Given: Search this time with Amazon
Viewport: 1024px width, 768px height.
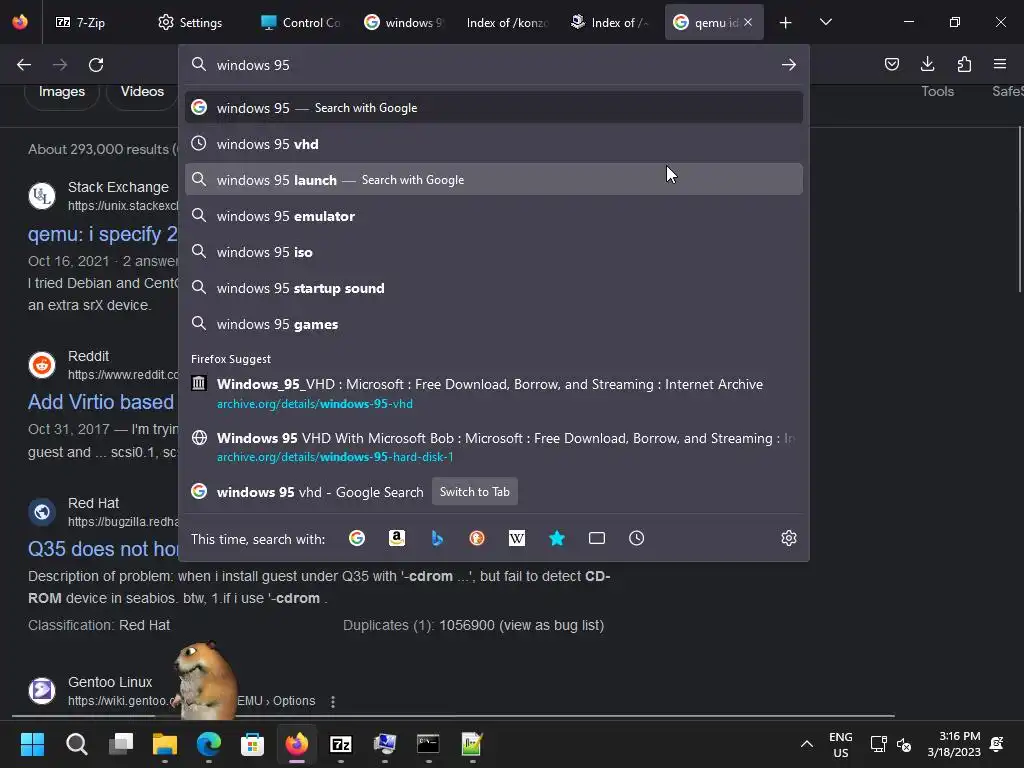Looking at the screenshot, I should tap(396, 538).
